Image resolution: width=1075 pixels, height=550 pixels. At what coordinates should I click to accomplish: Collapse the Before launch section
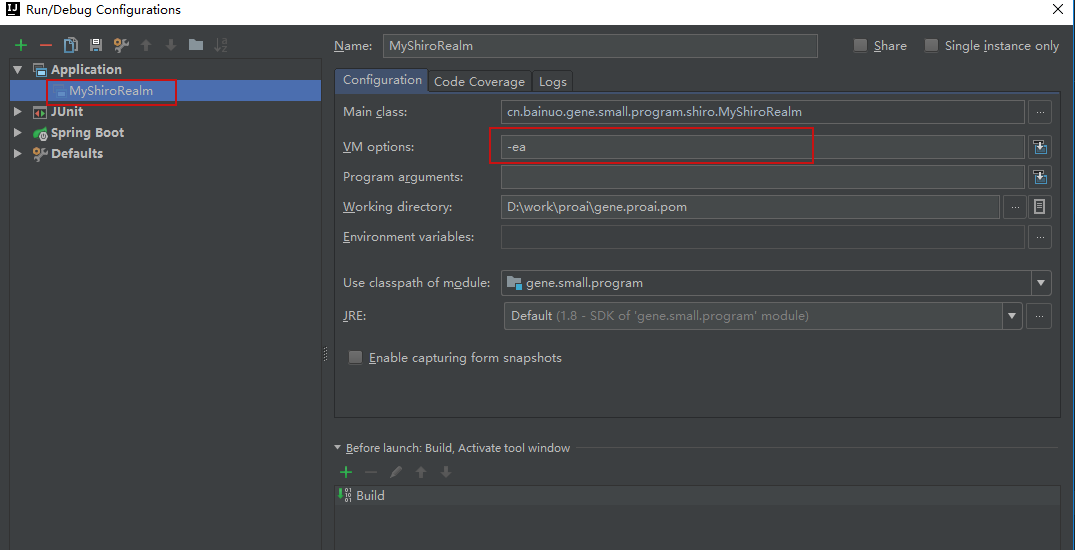point(337,448)
